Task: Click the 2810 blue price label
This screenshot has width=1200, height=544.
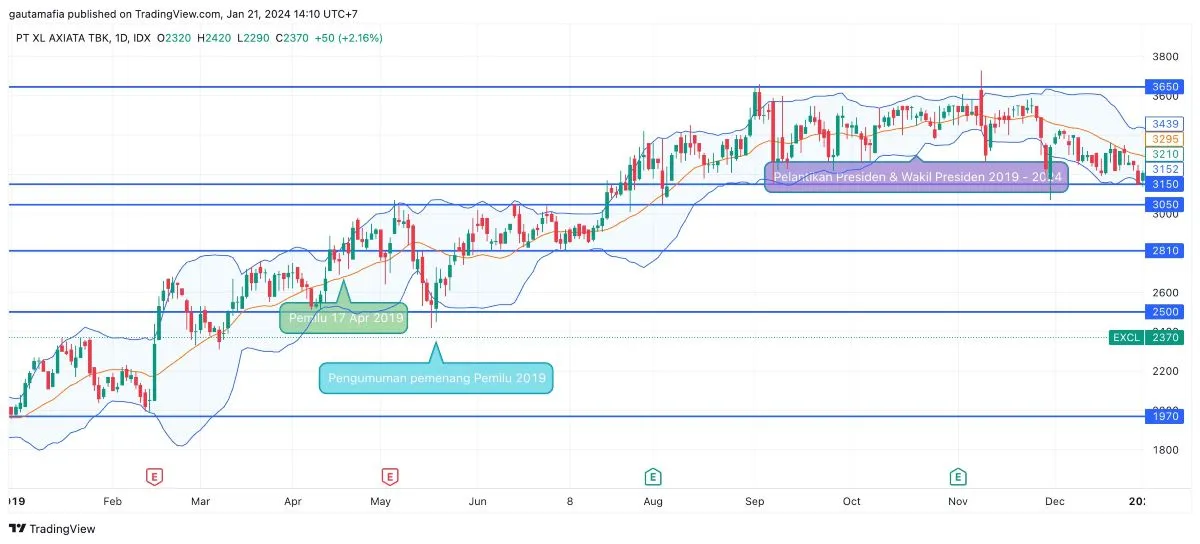Action: [1165, 251]
